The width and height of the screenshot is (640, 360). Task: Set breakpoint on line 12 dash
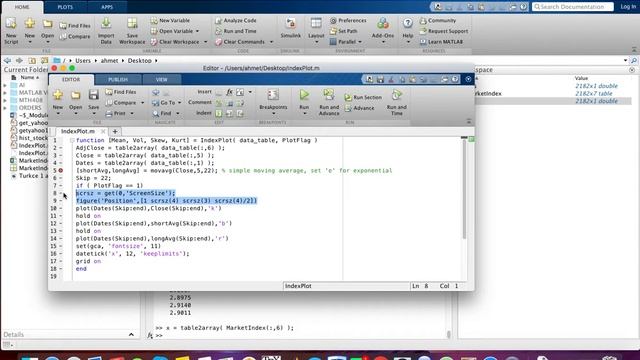coord(61,223)
